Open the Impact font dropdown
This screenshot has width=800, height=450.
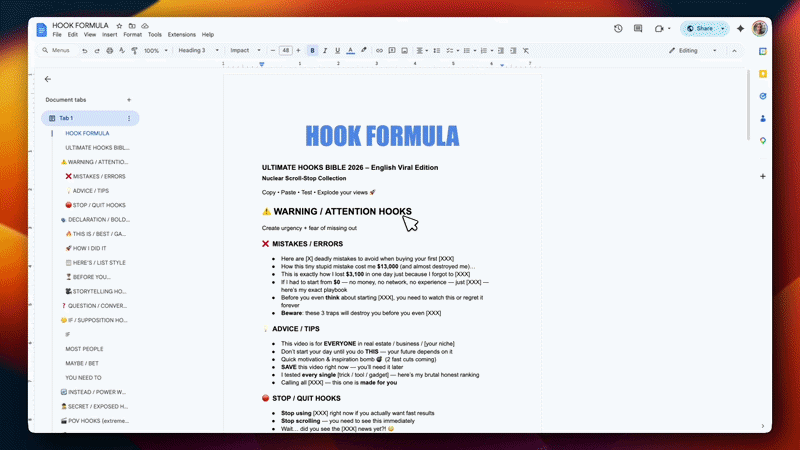pos(246,50)
